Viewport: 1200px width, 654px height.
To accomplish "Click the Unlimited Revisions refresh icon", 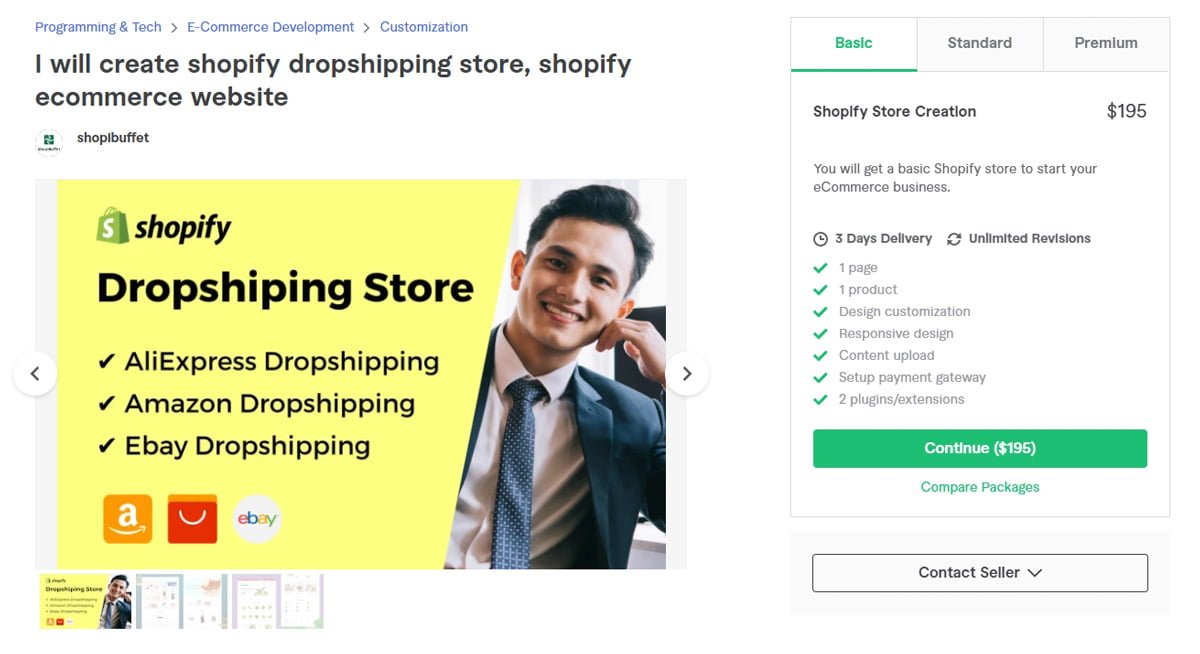I will pos(954,239).
